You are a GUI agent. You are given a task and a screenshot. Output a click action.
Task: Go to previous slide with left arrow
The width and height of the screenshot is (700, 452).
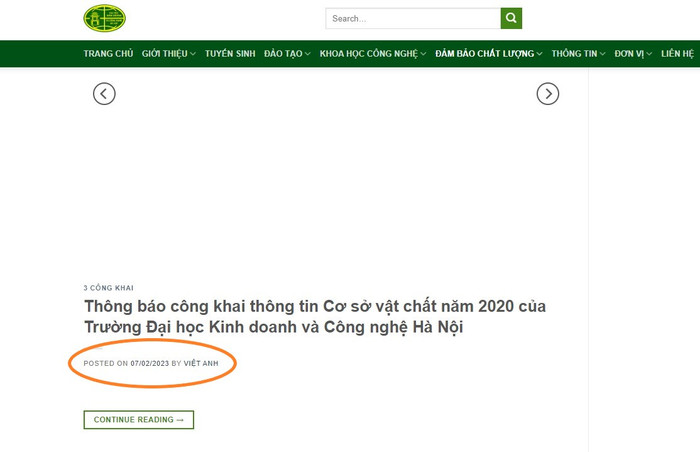pos(104,94)
